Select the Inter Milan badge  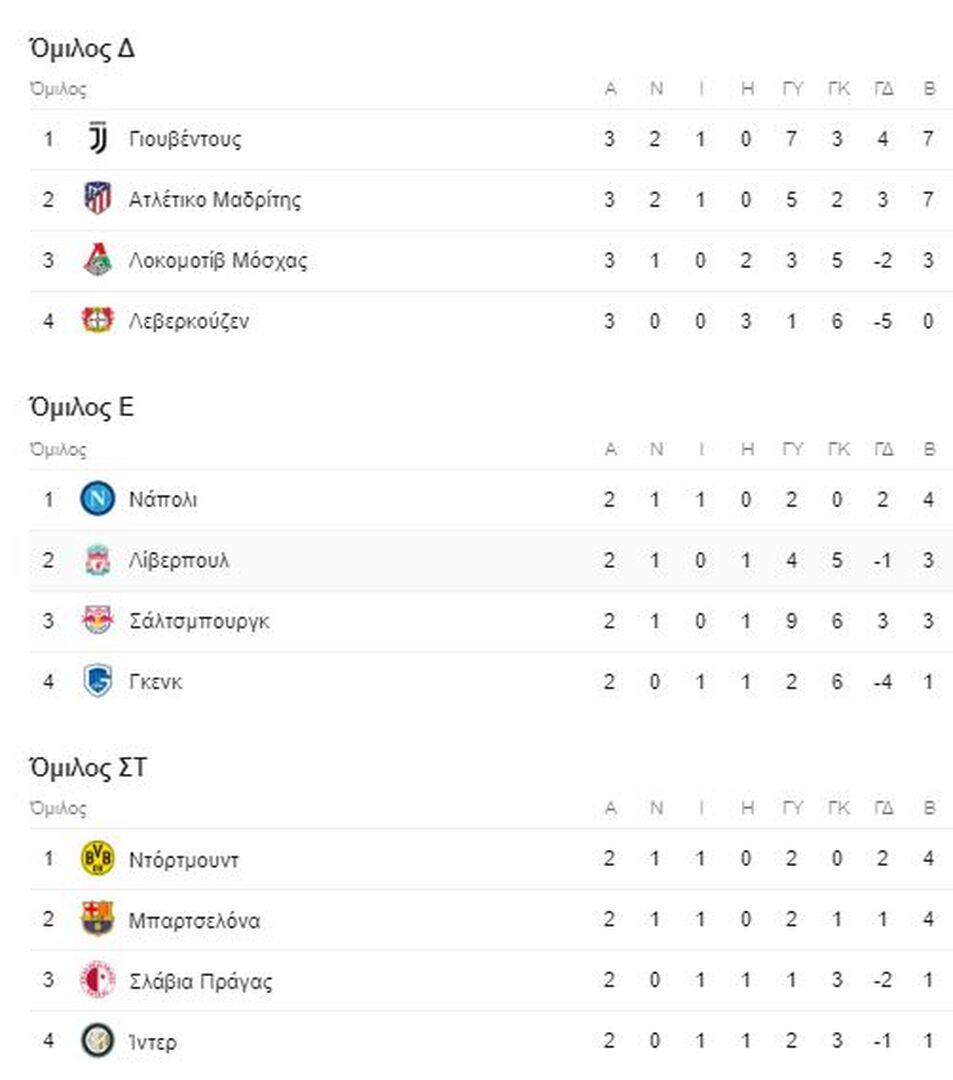tap(97, 1040)
